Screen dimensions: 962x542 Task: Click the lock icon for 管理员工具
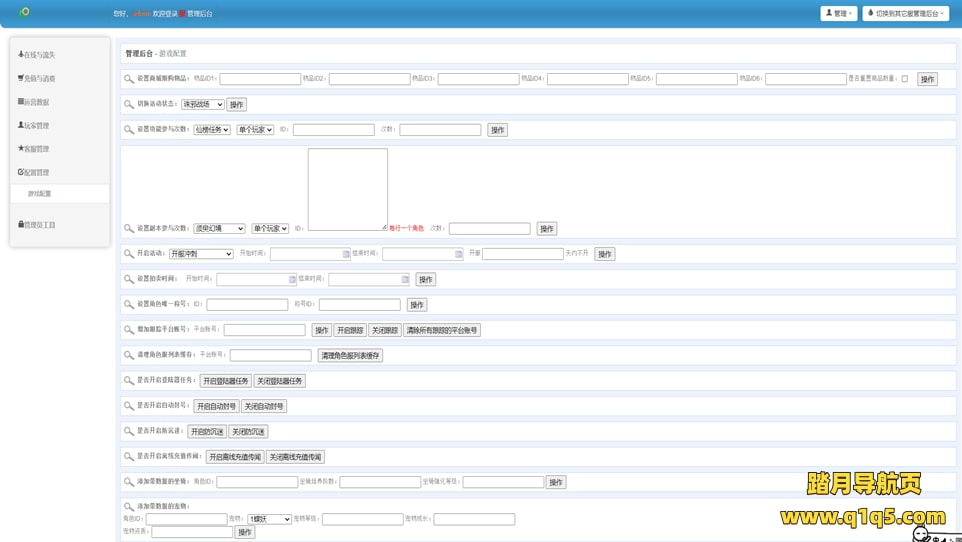point(21,225)
